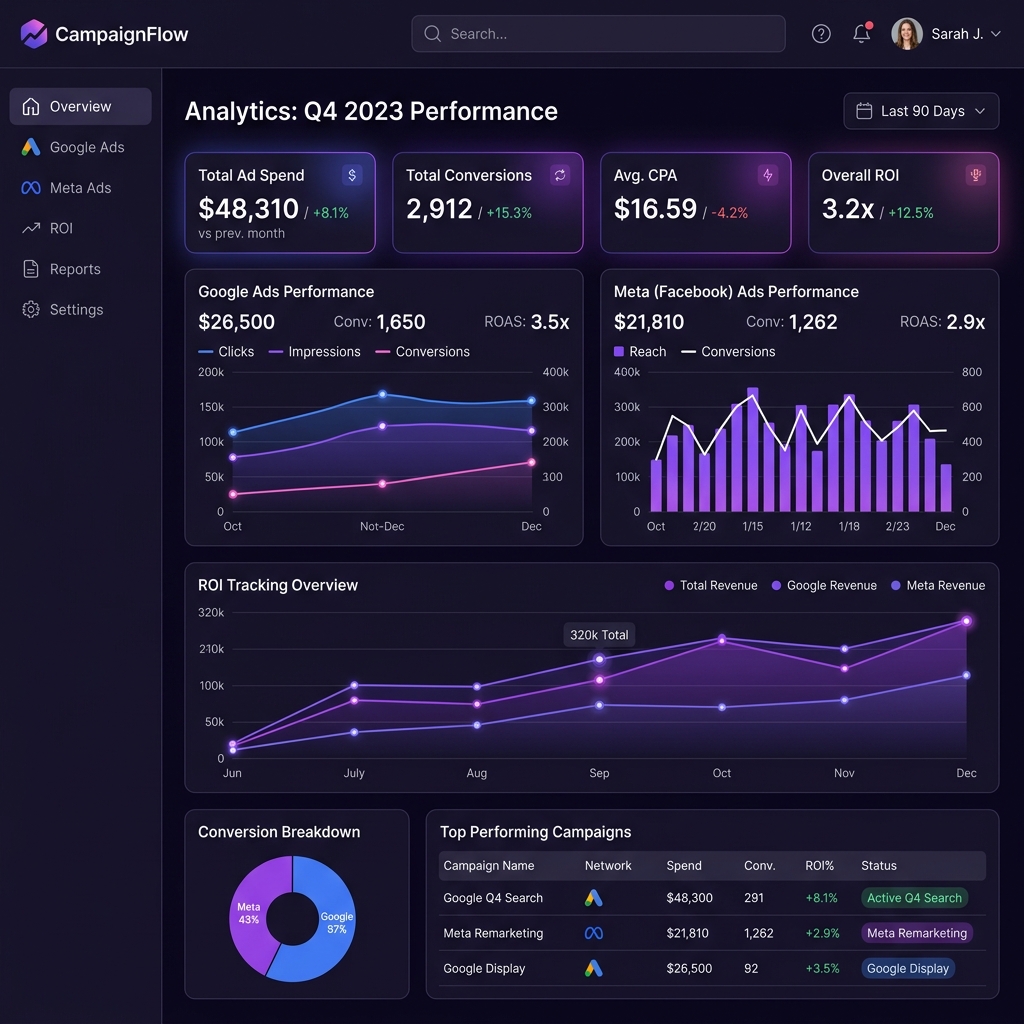Open the help question mark icon
1024x1024 pixels.
tap(821, 33)
